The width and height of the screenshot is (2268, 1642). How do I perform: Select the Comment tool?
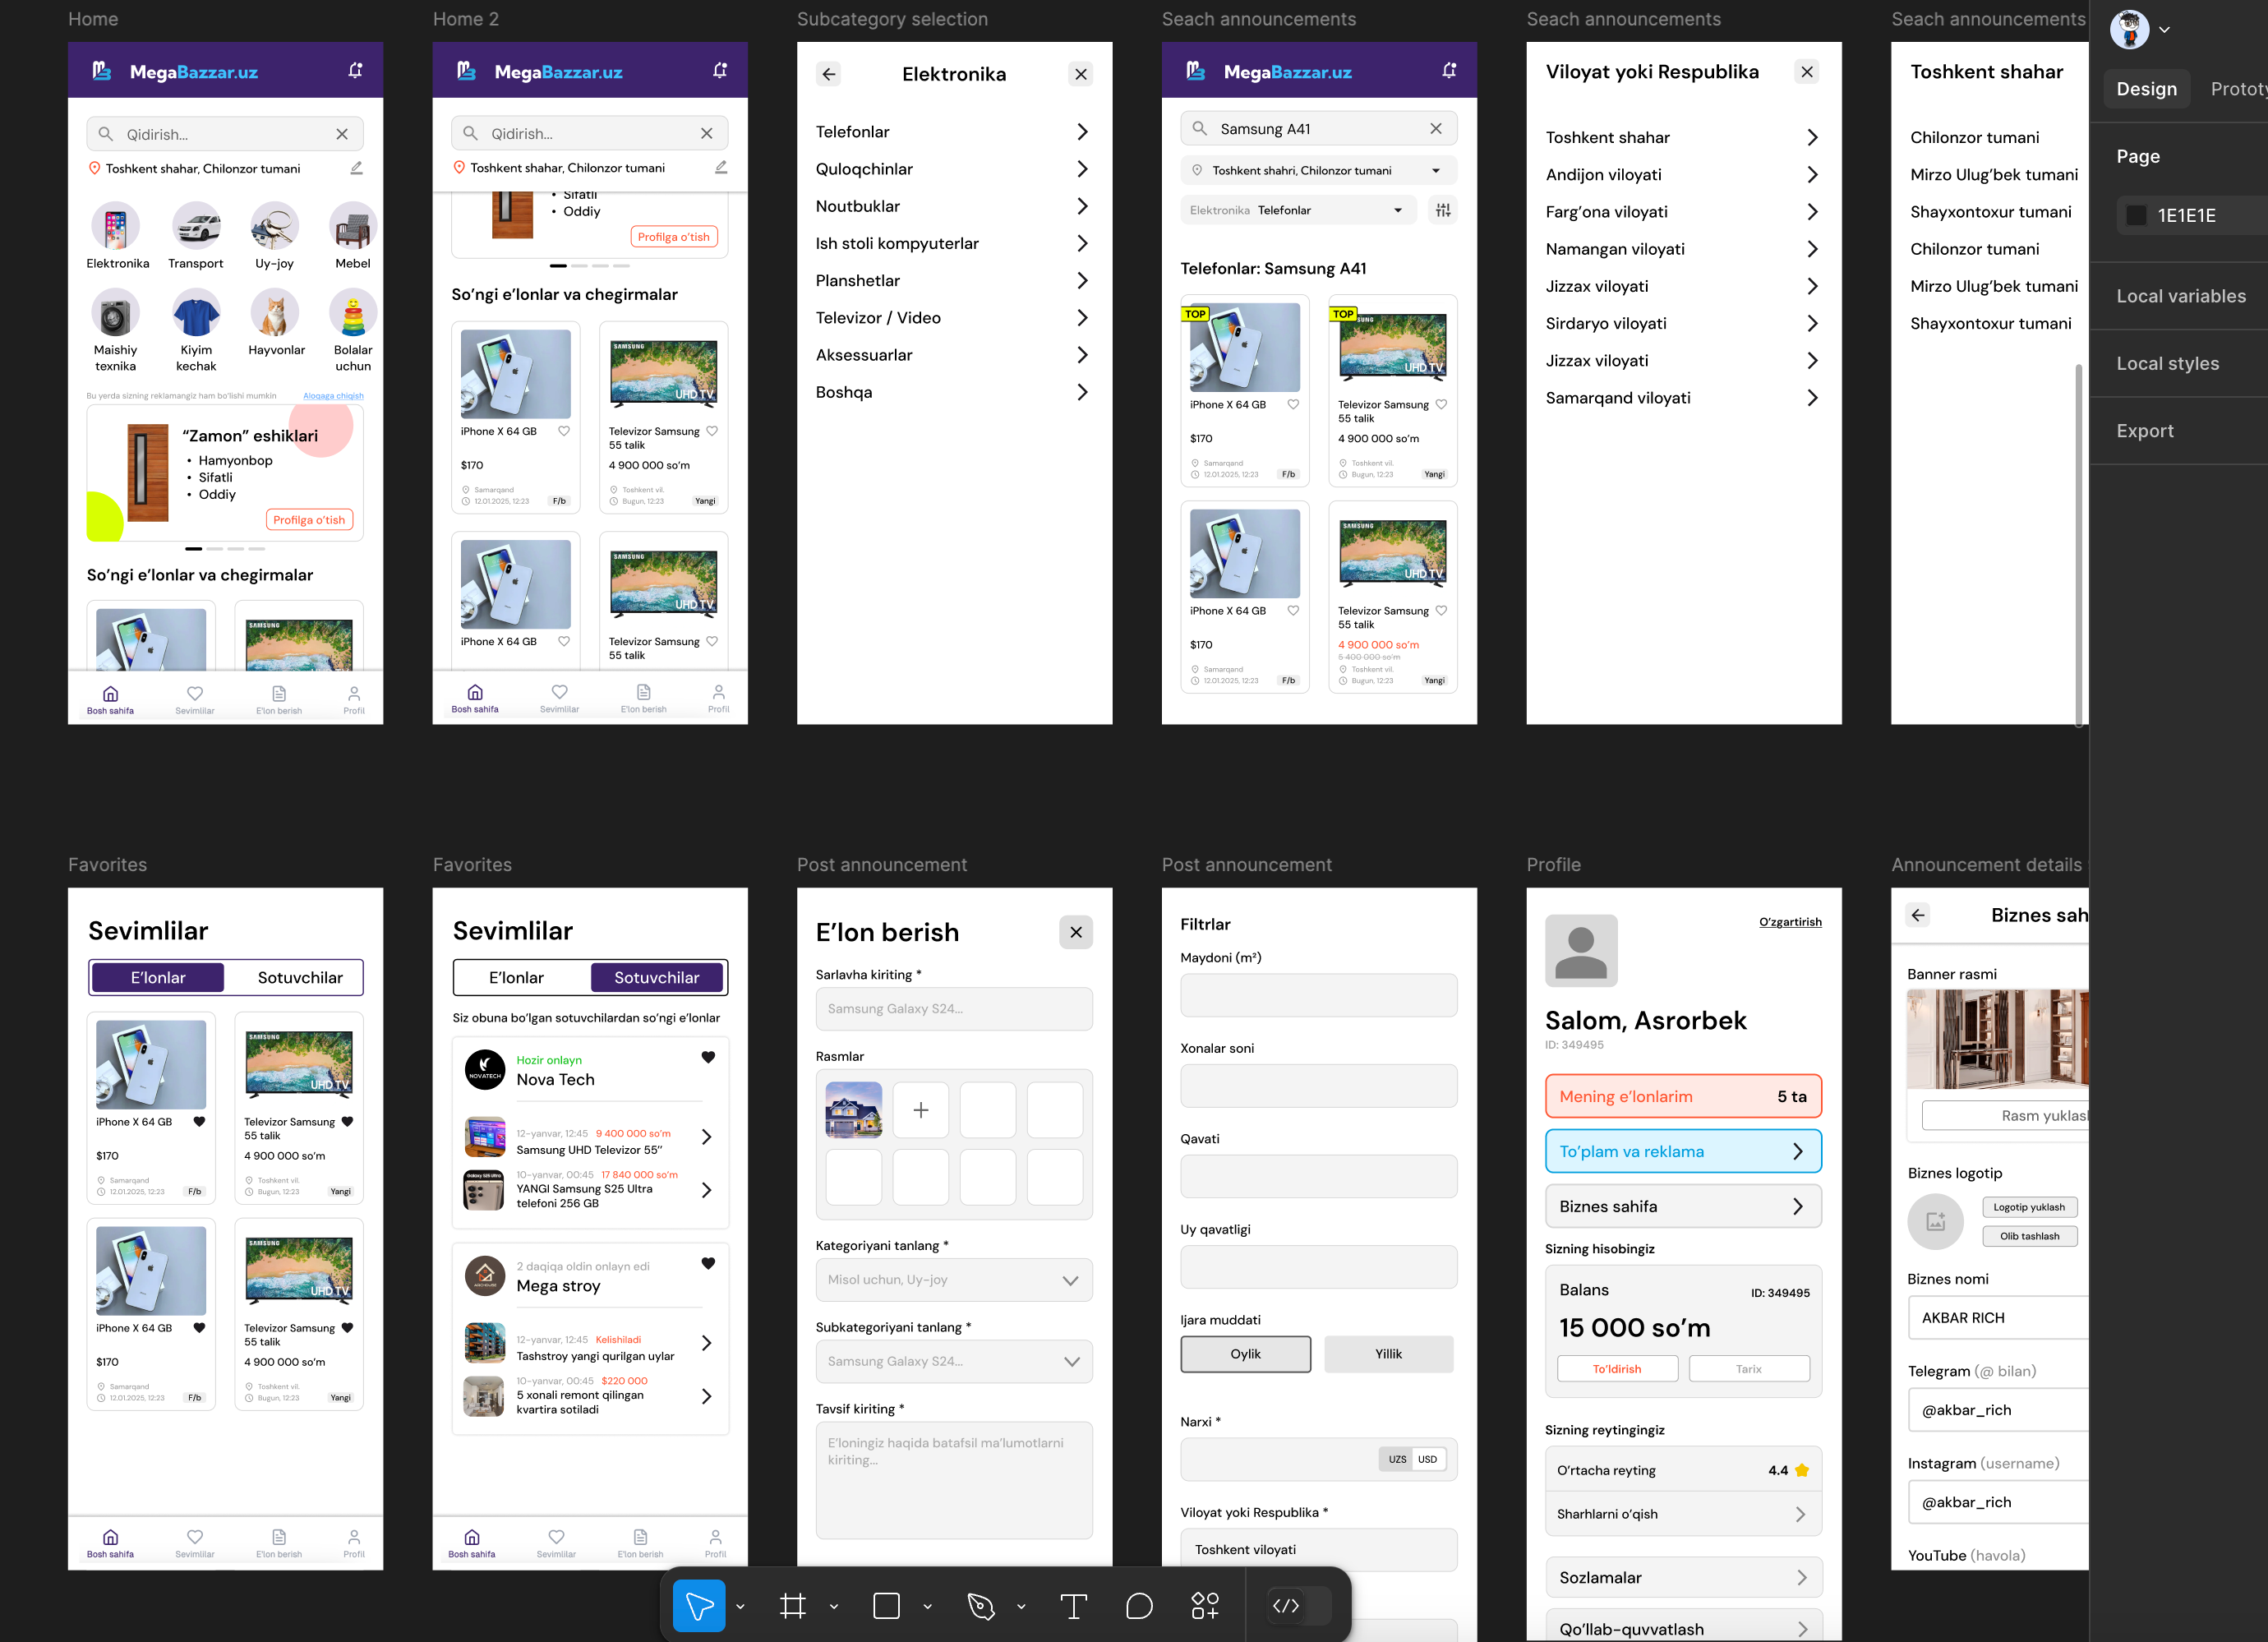pos(1139,1606)
